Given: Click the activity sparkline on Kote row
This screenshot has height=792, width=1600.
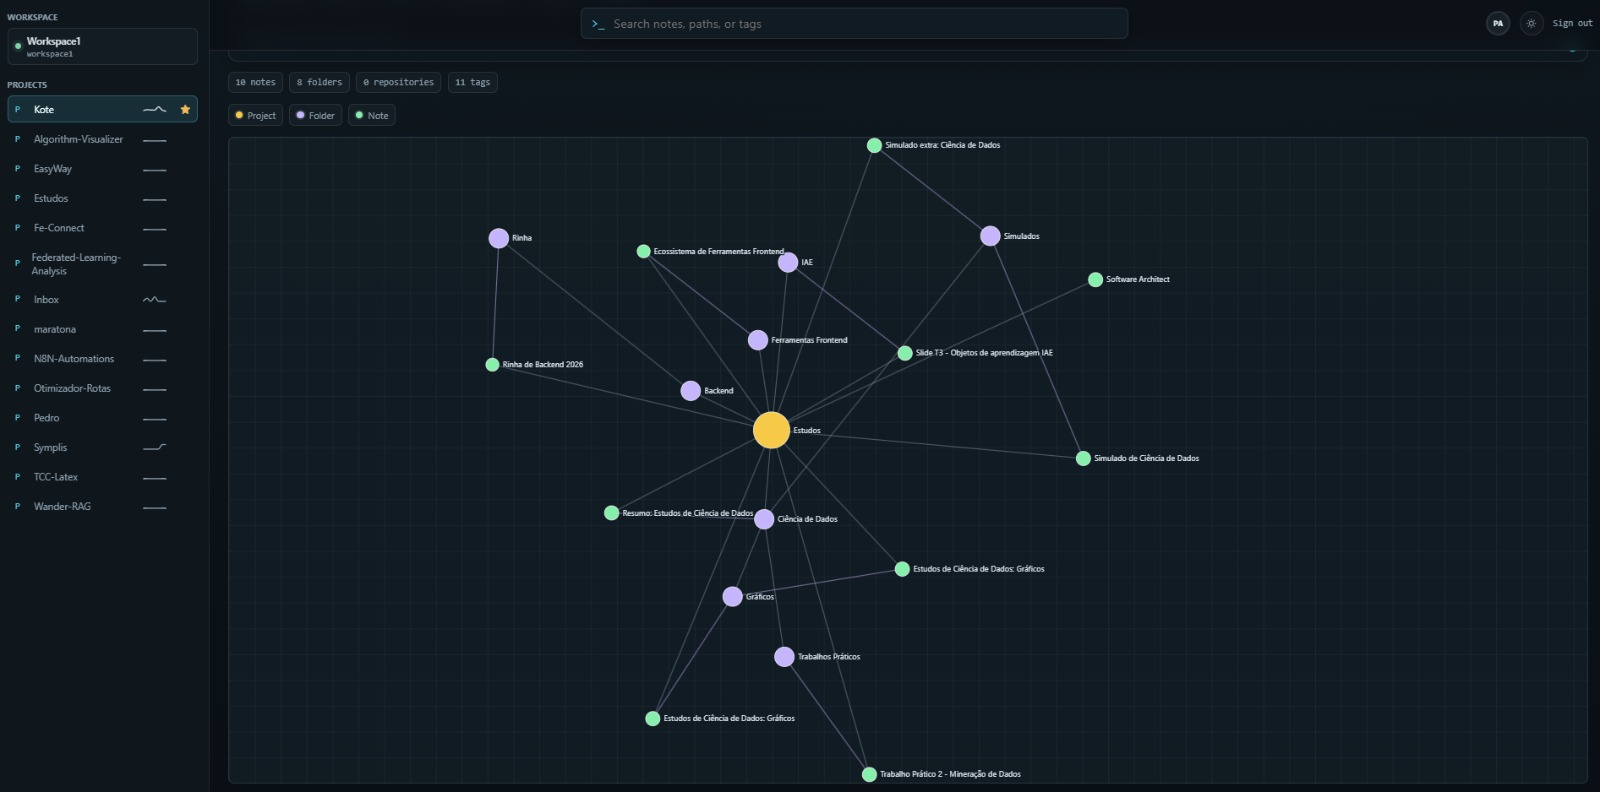Looking at the screenshot, I should click(155, 110).
